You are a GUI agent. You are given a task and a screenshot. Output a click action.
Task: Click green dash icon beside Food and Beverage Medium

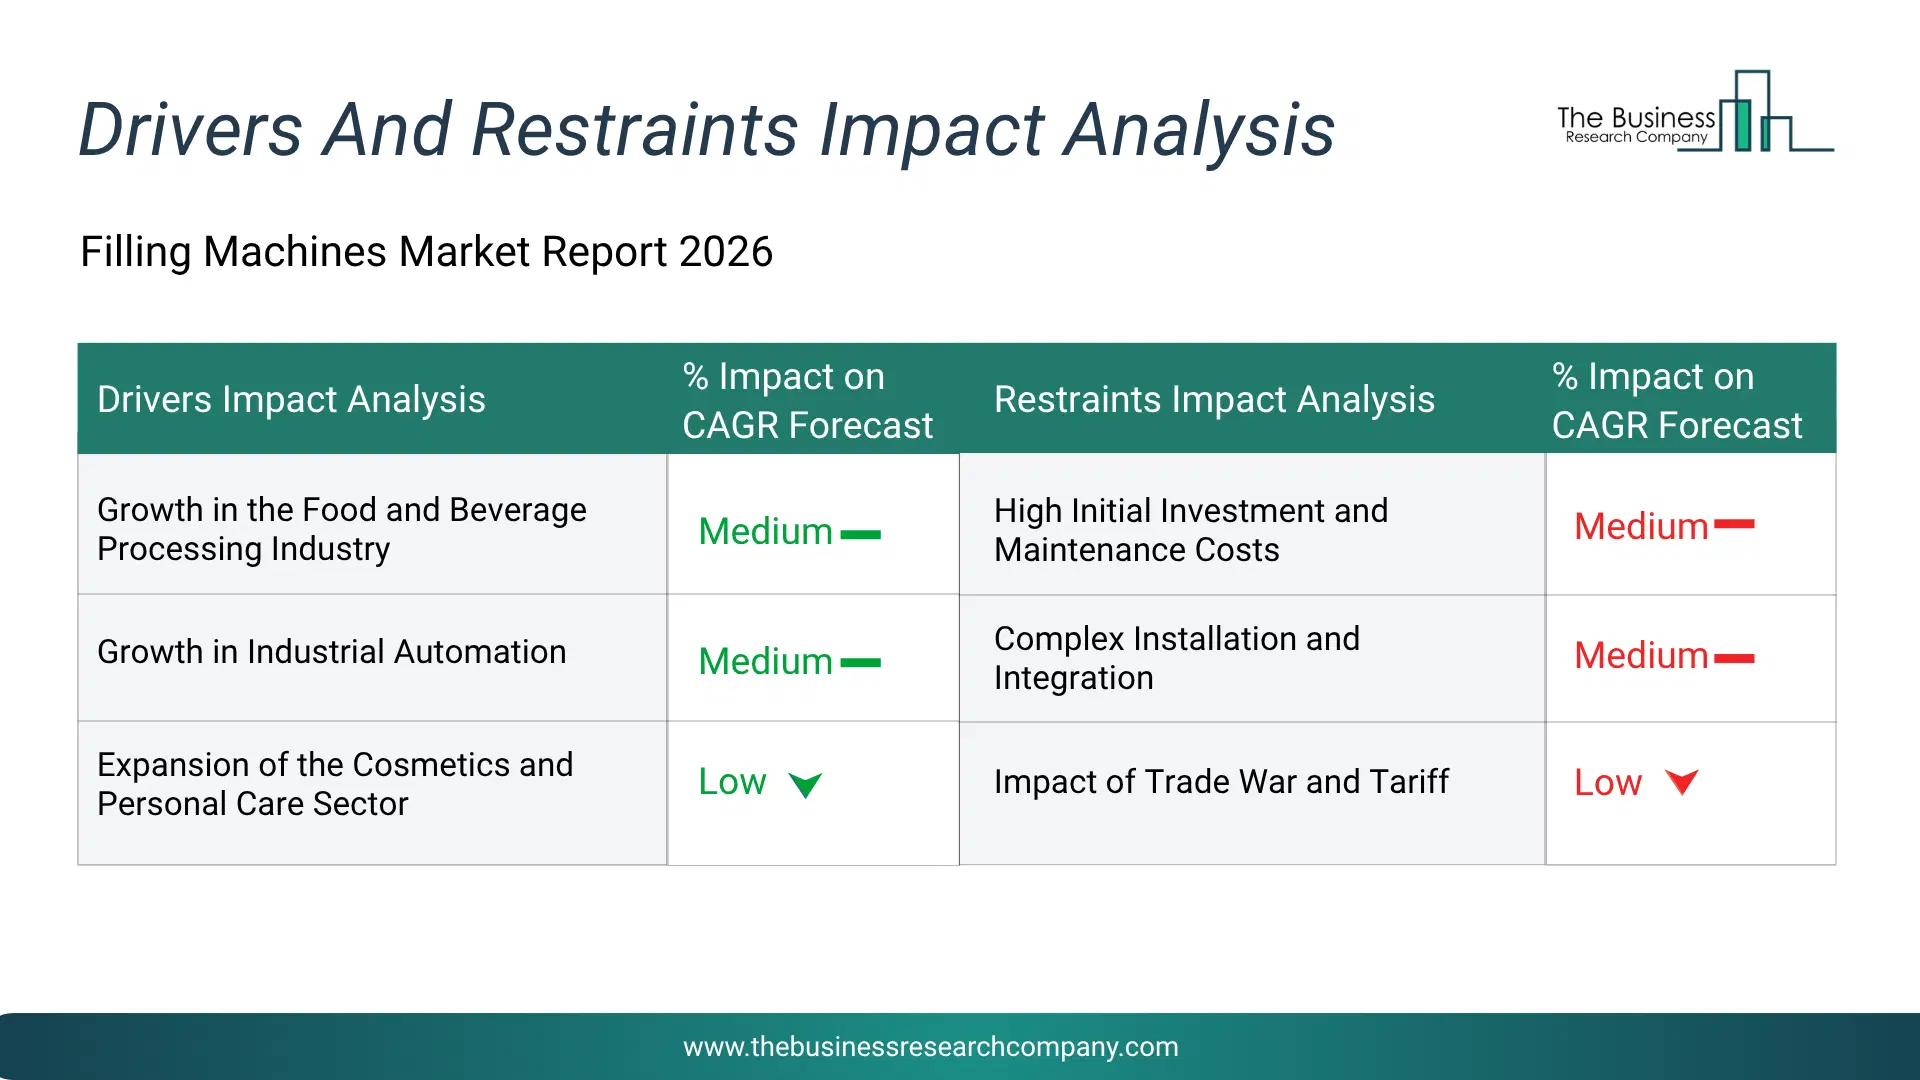[860, 535]
